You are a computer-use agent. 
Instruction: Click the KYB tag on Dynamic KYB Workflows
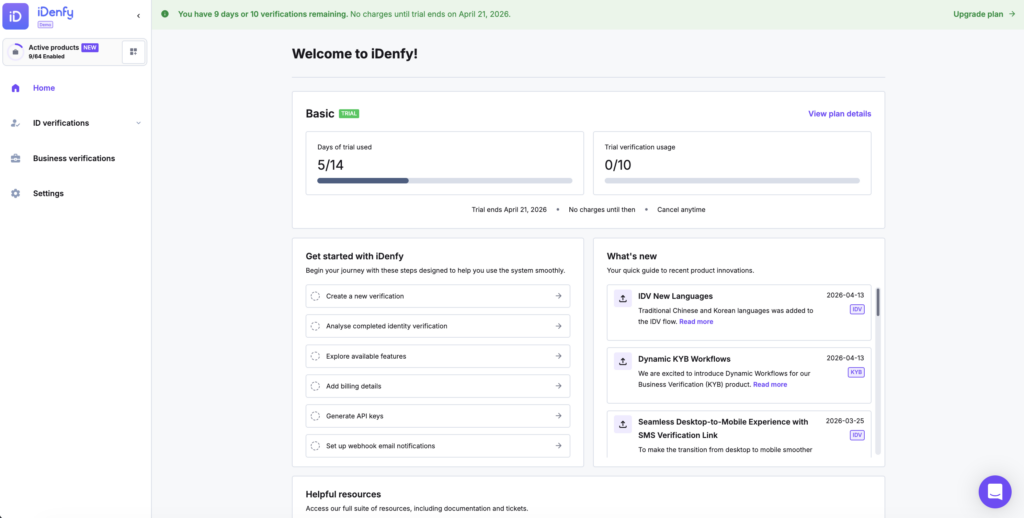856,372
